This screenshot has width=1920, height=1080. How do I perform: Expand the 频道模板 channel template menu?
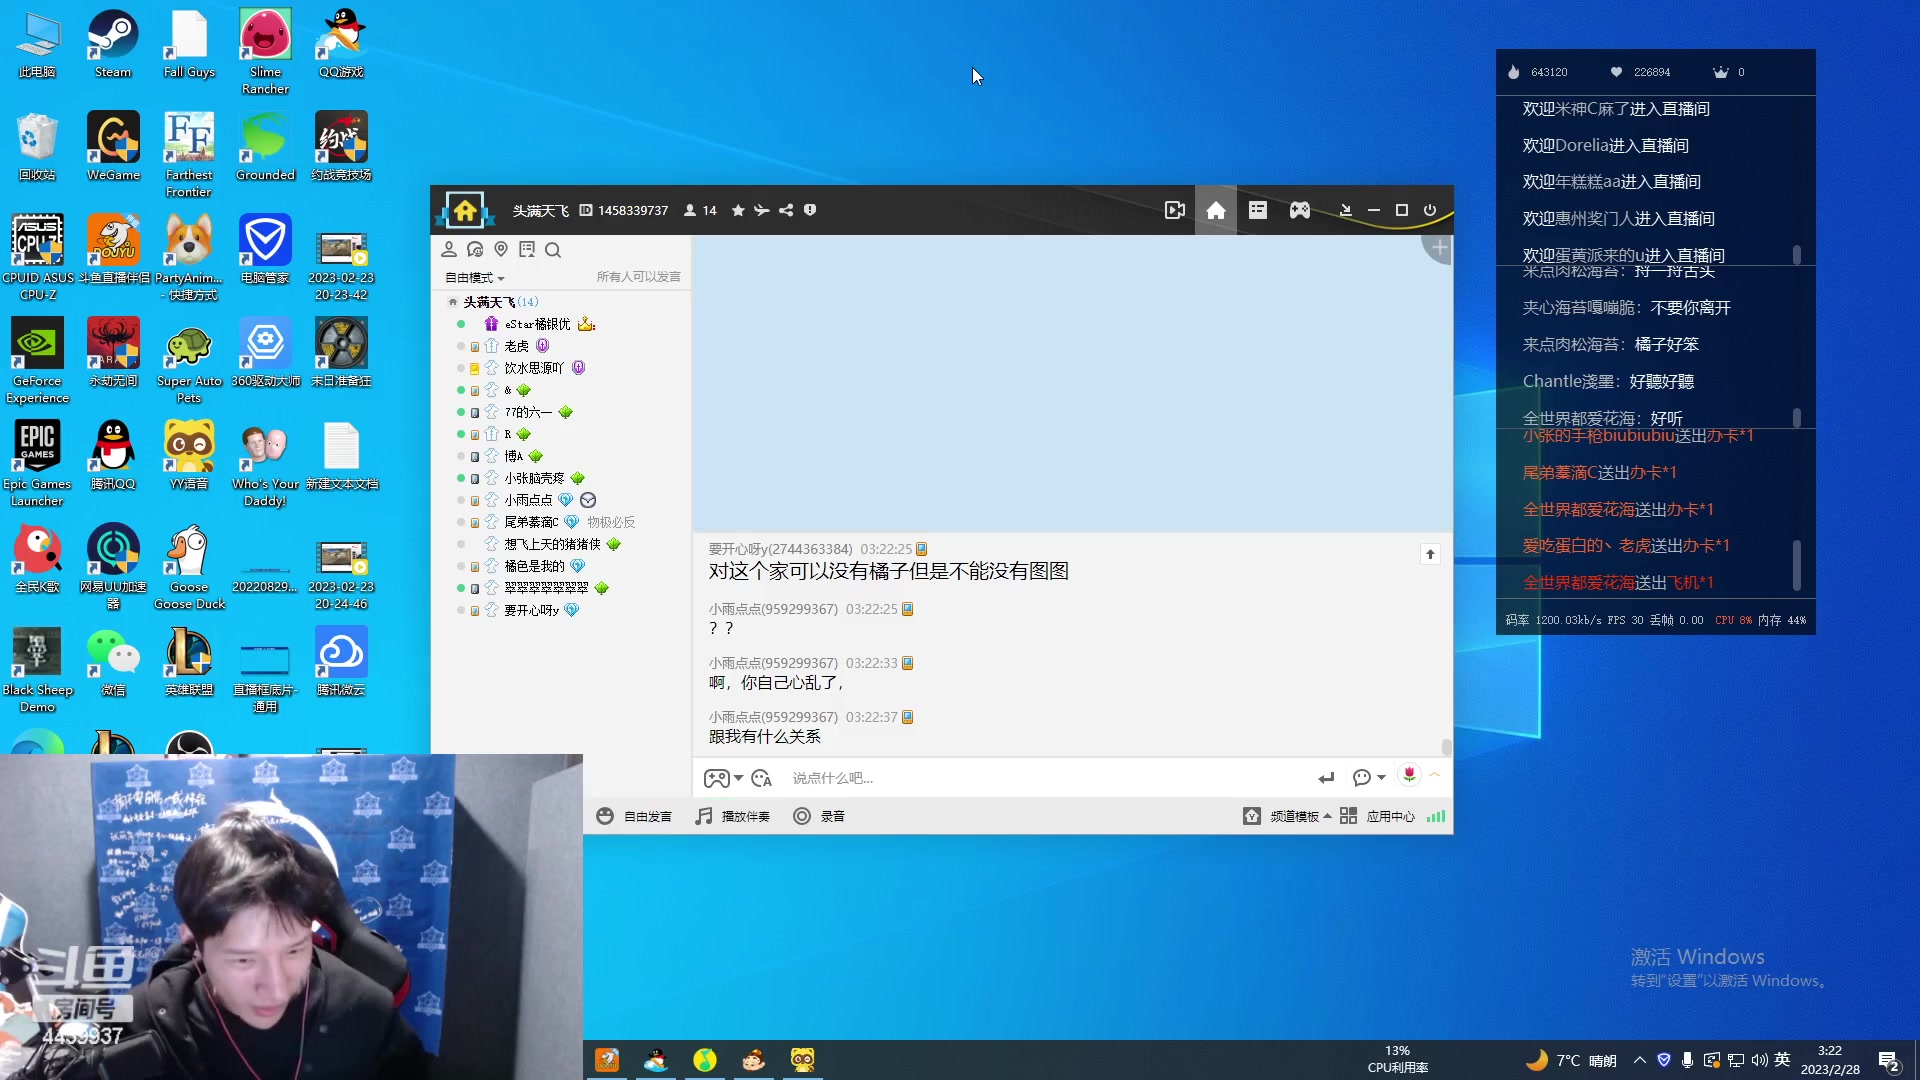1287,816
